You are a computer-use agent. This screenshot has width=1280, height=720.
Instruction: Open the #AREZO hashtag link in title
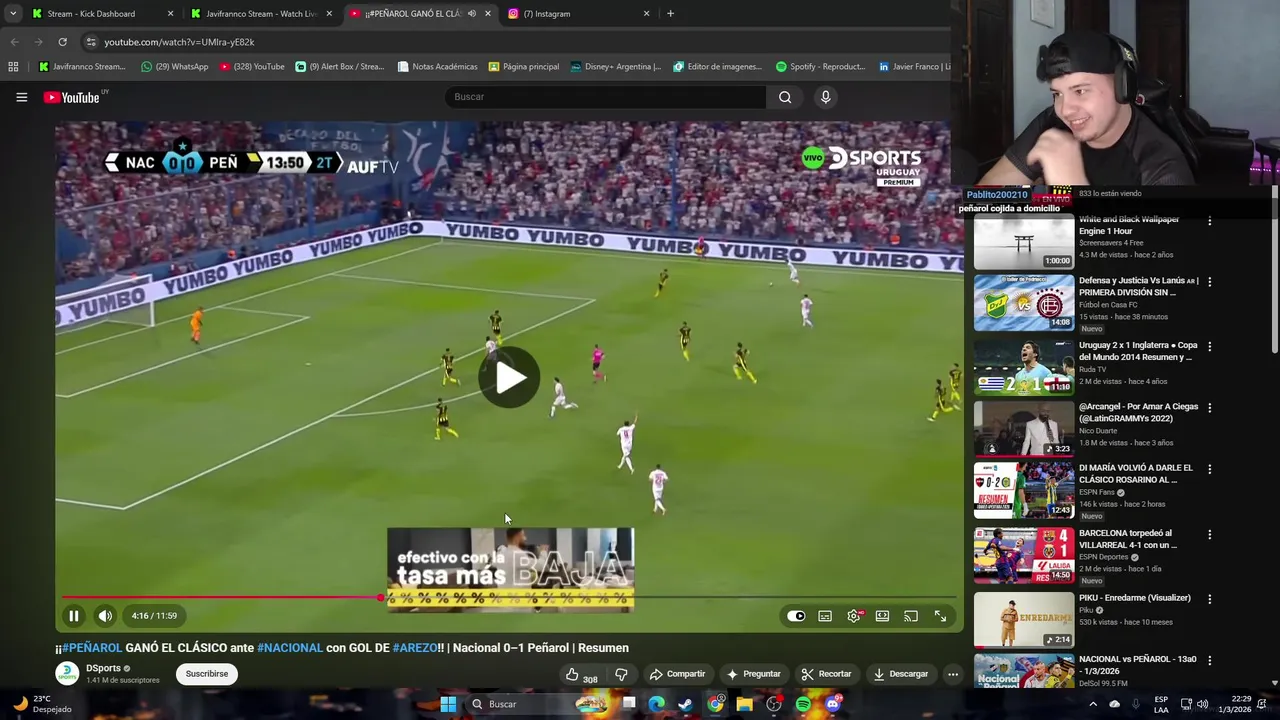(414, 648)
